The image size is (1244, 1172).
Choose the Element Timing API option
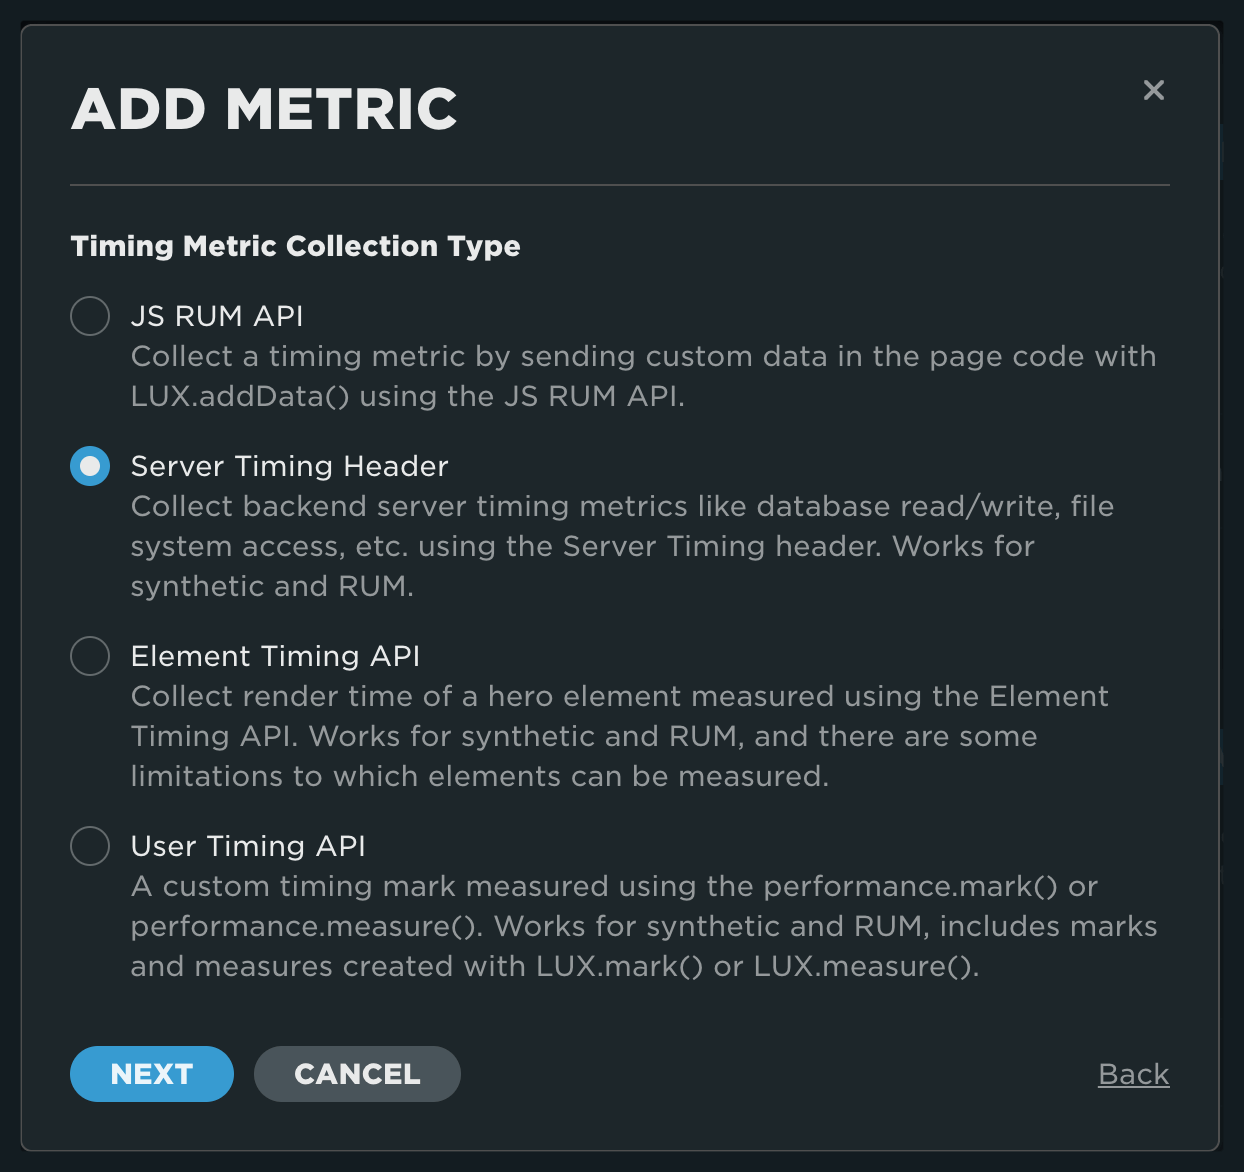(x=90, y=656)
